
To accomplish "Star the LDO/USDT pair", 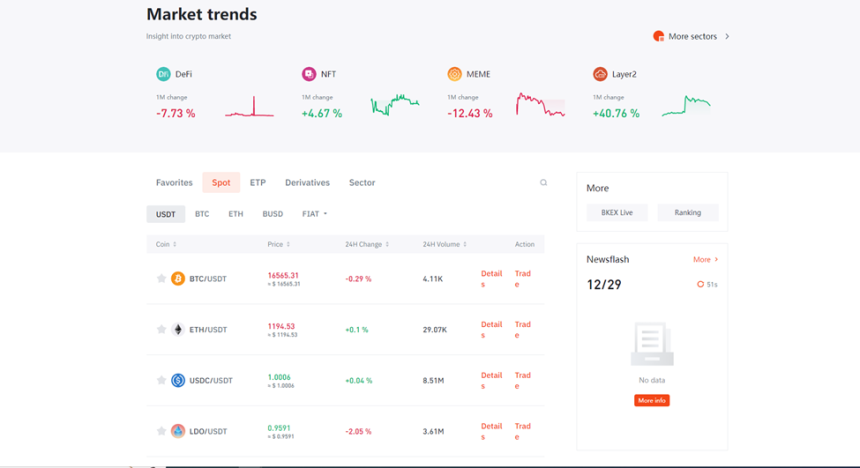I will tap(161, 432).
